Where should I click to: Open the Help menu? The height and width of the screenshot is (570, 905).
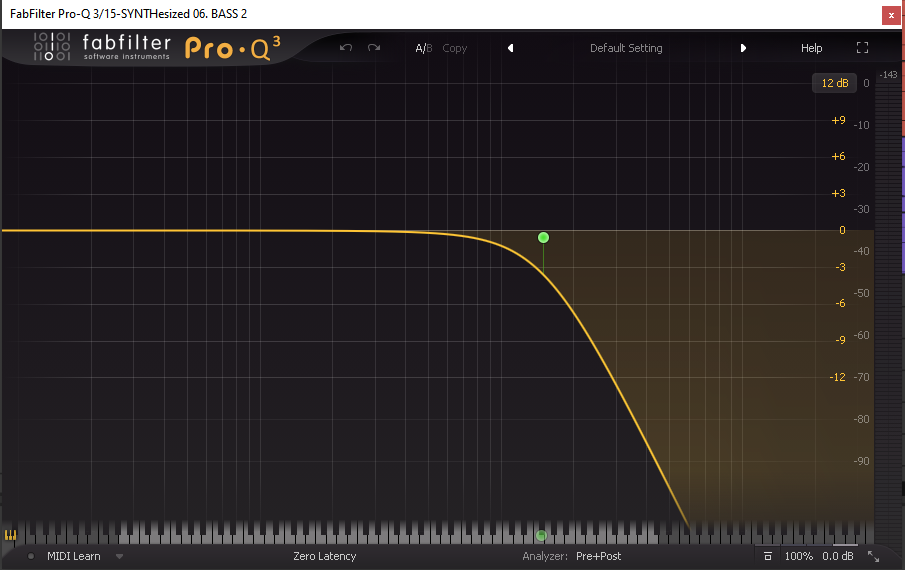[811, 48]
